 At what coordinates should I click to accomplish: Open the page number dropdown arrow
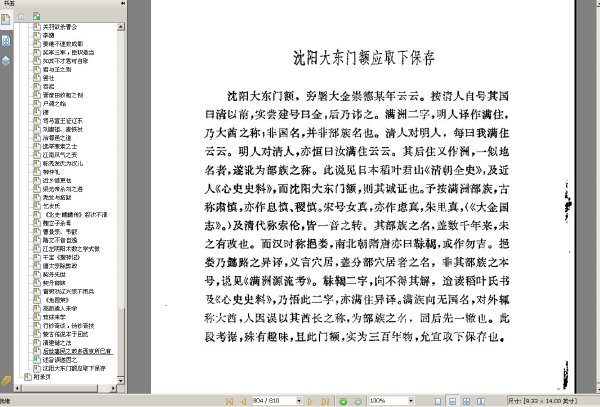pyautogui.click(x=299, y=401)
